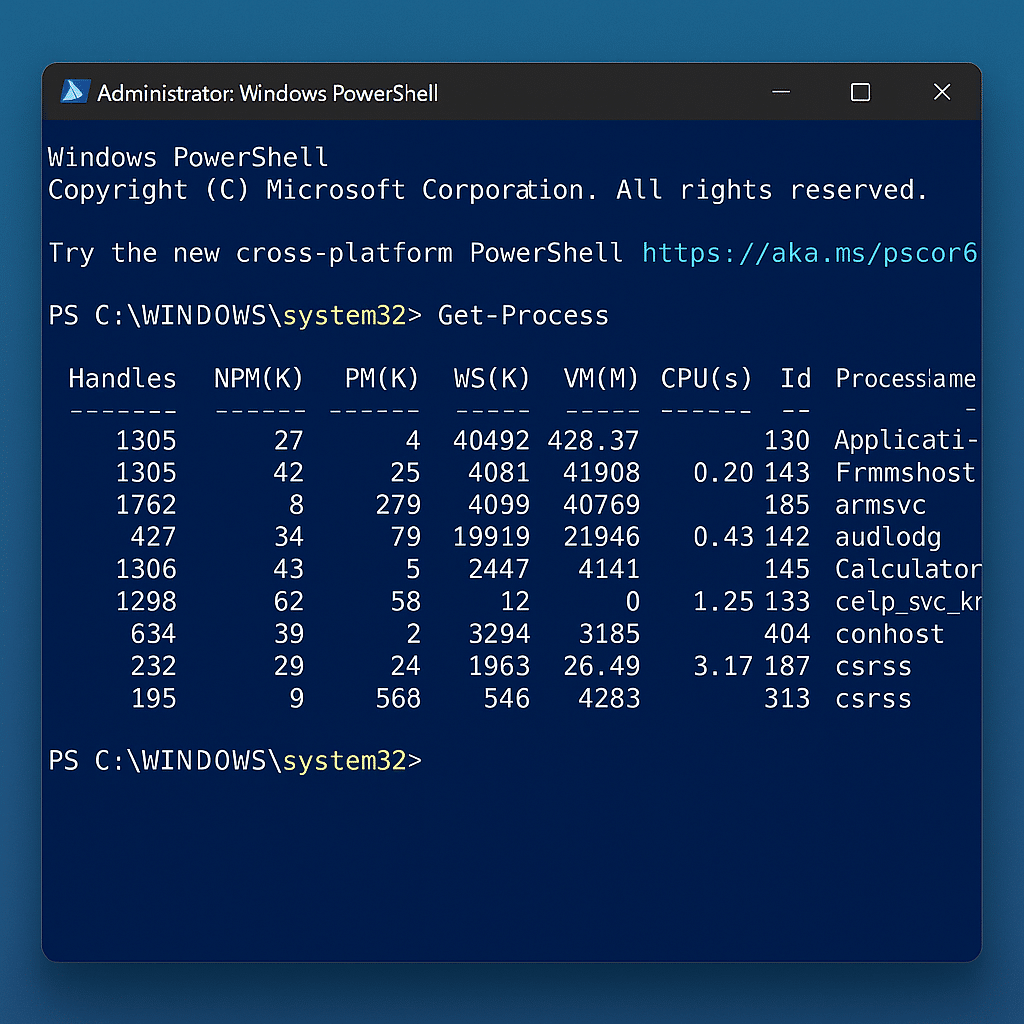Click the WS(K) value '19919'
The image size is (1024, 1024).
(491, 537)
